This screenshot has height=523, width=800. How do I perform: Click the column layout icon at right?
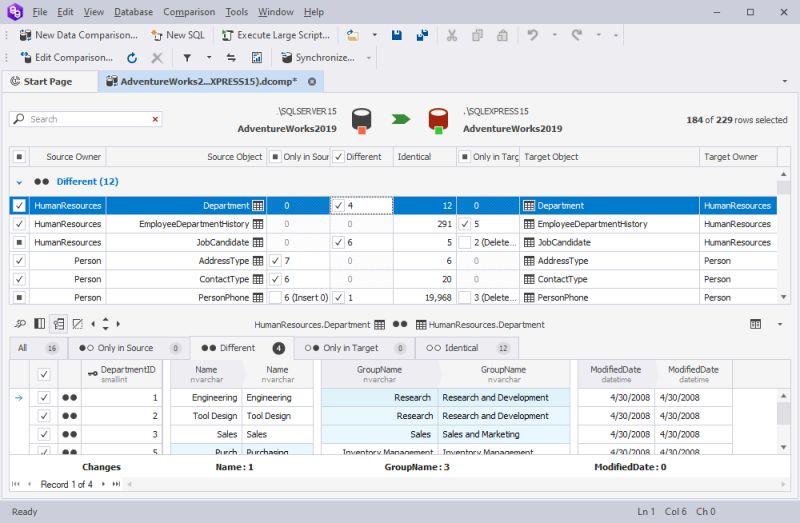pos(756,325)
